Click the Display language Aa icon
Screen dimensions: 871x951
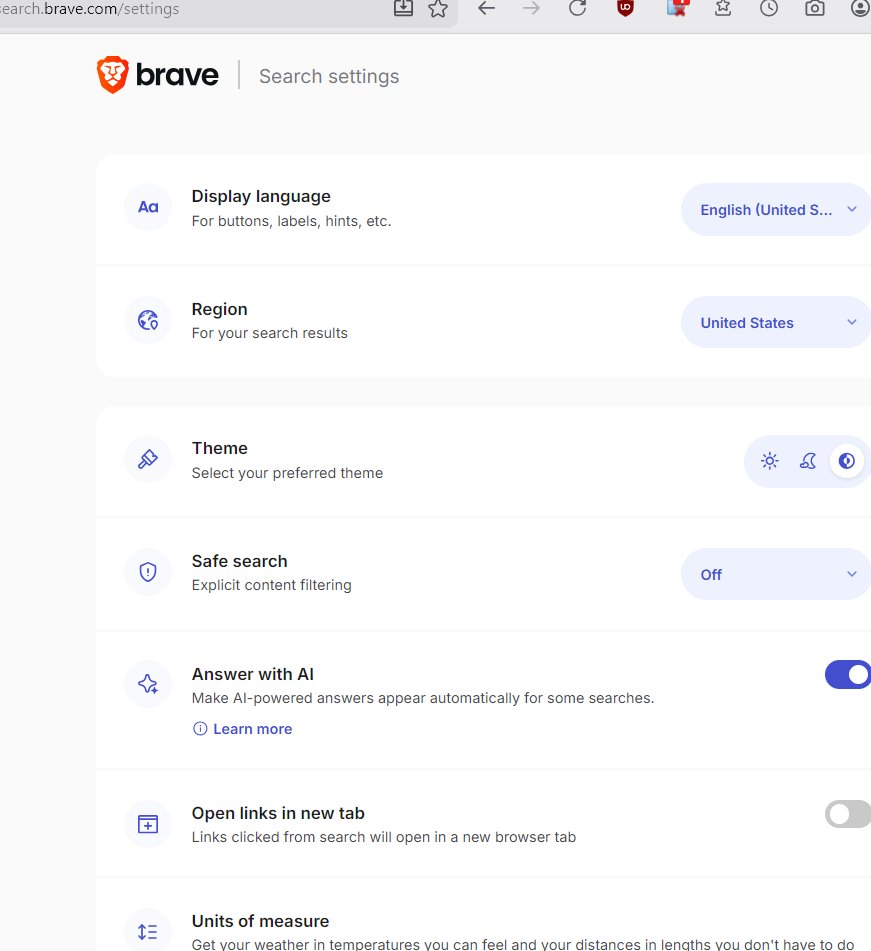tap(148, 207)
